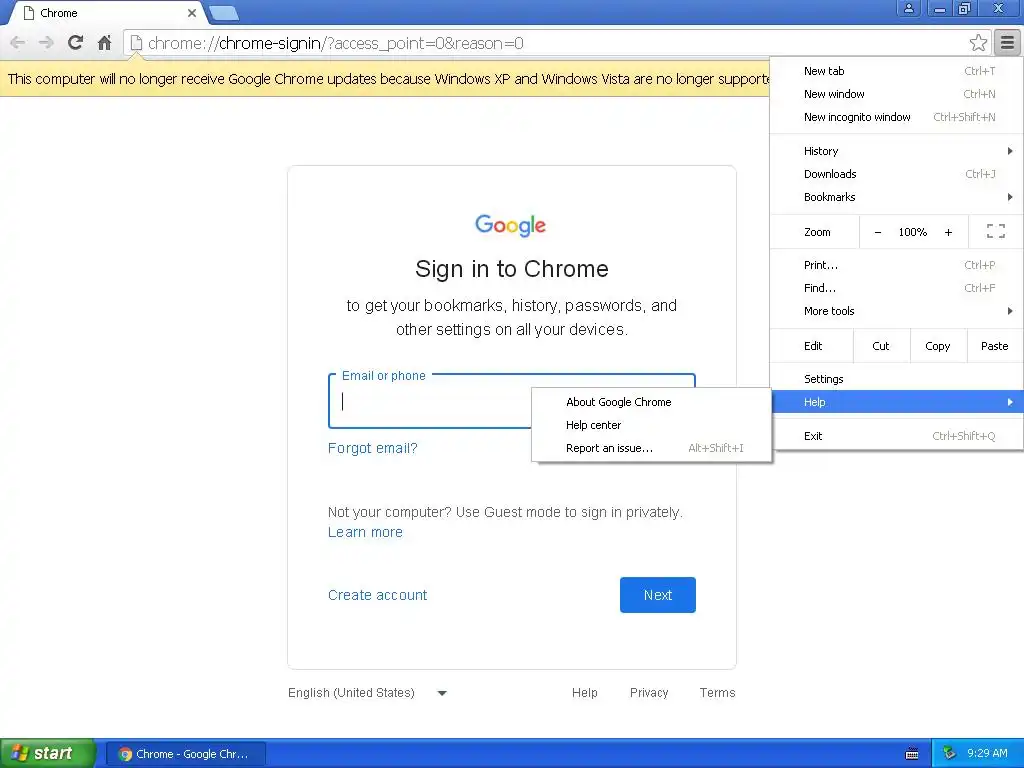Select Exit from the menu
This screenshot has height=768, width=1024.
click(x=896, y=436)
